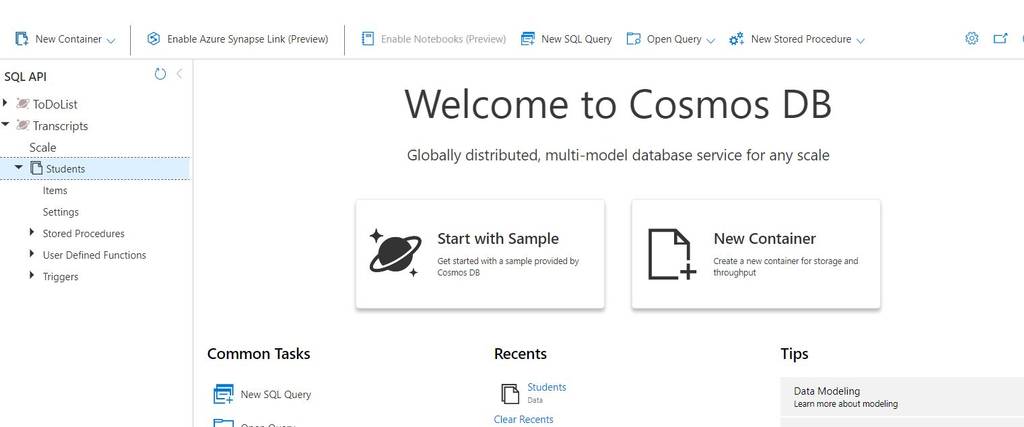Screen dimensions: 1024x427
Task: Click the SQL API panel heading
Action: coord(25,76)
